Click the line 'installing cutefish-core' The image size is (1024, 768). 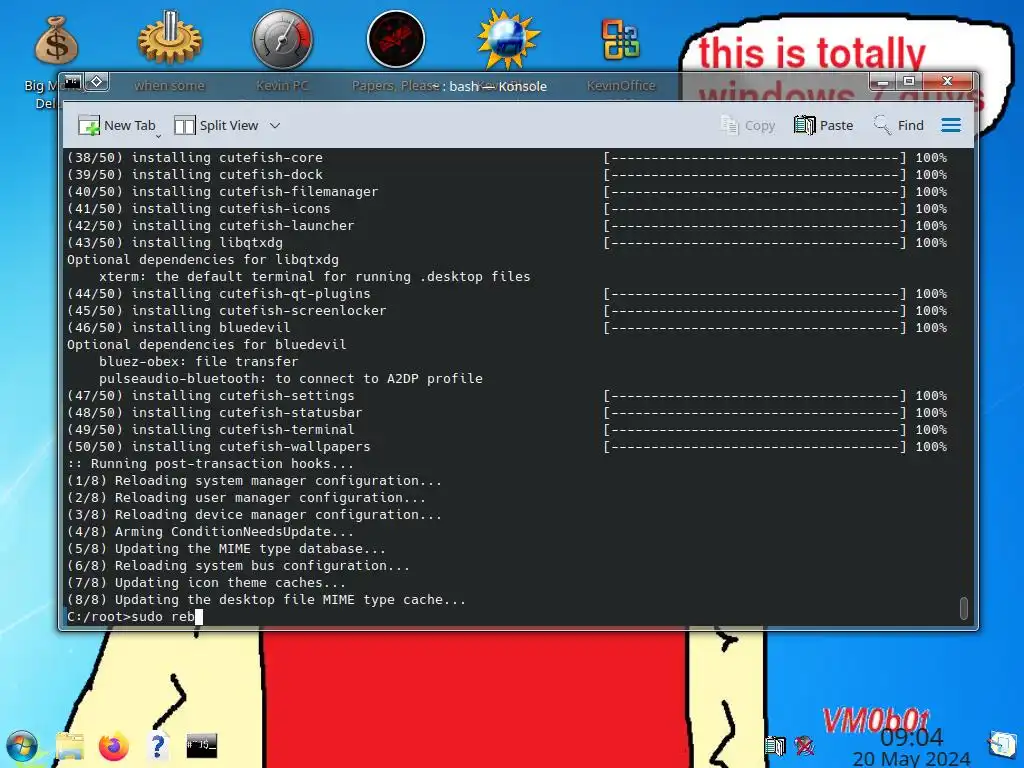(195, 157)
